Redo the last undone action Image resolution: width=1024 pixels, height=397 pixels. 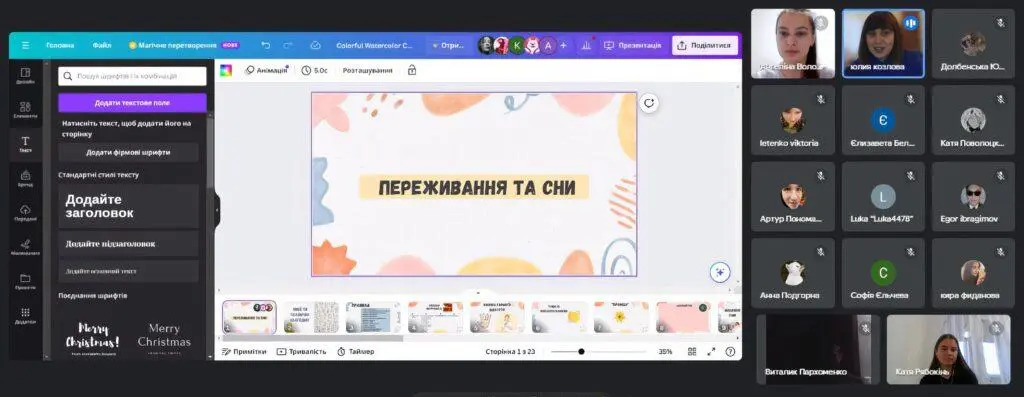288,46
